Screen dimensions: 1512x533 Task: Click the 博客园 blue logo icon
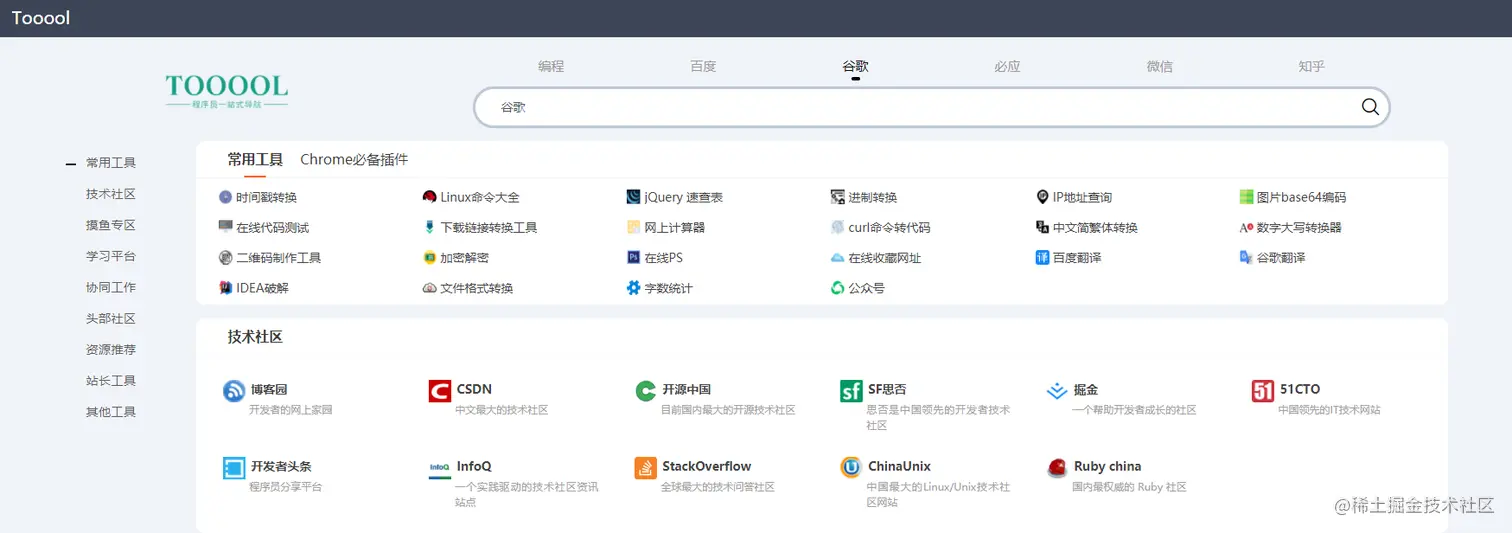pos(234,391)
